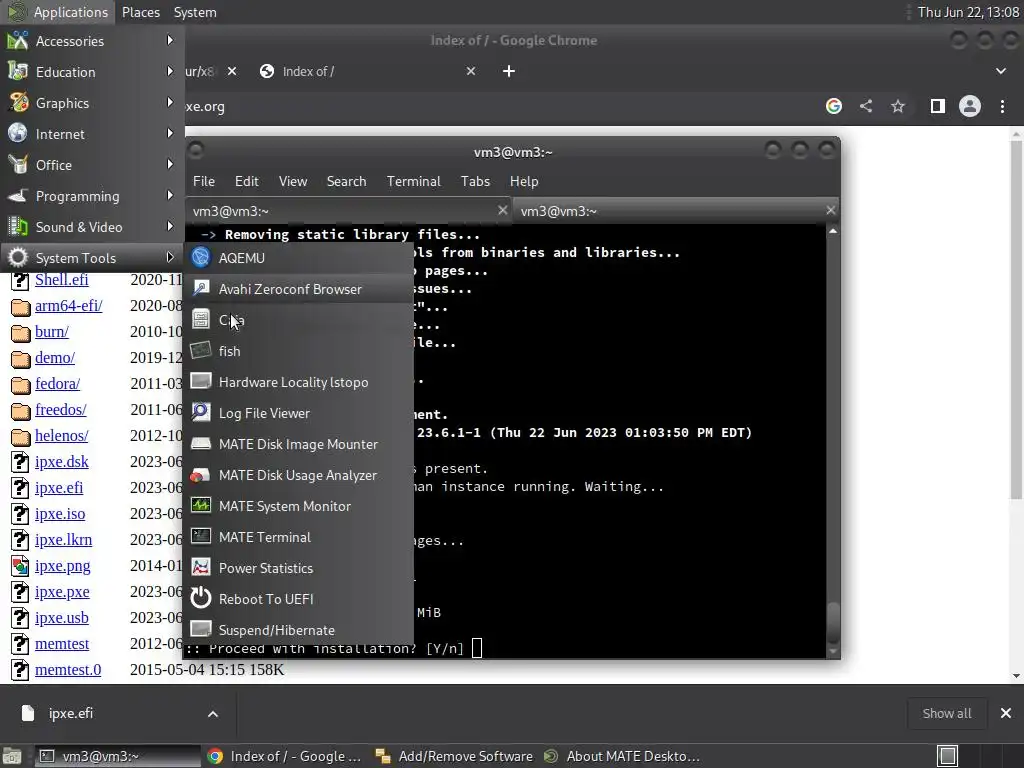Open terminal View menu
Image resolution: width=1024 pixels, height=768 pixels.
point(293,182)
